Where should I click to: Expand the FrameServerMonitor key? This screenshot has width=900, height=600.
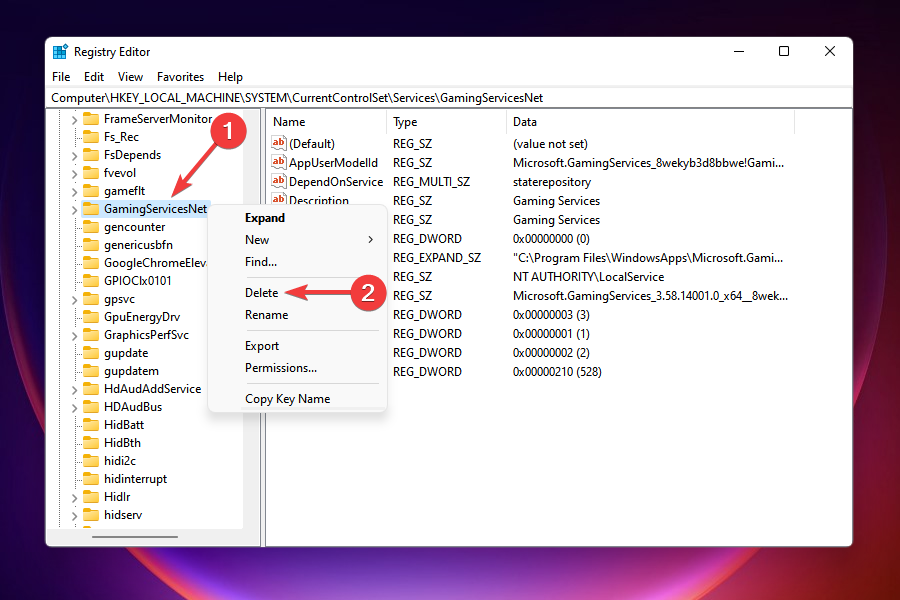[74, 120]
